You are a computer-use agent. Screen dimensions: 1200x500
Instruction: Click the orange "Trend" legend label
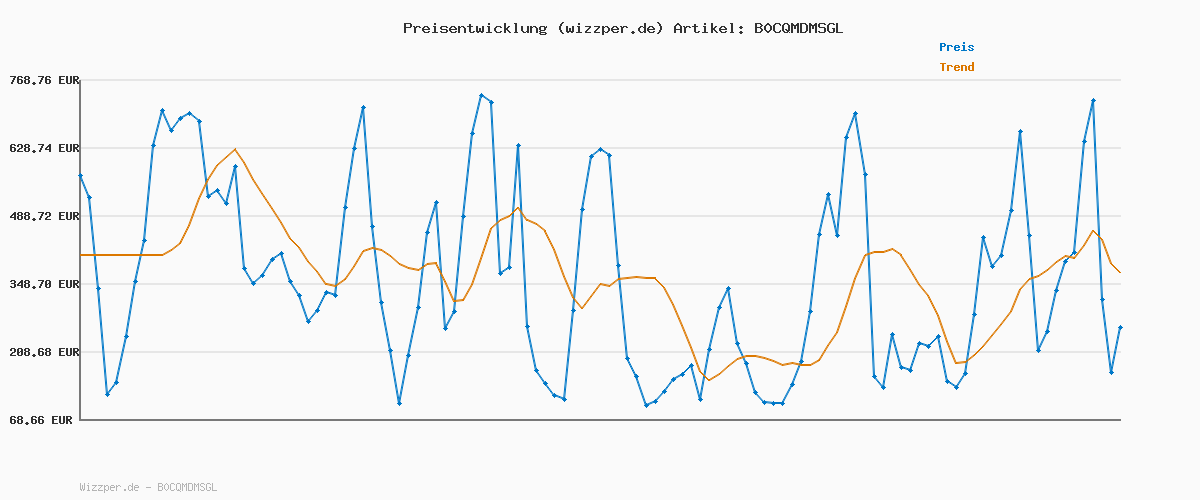click(x=956, y=67)
